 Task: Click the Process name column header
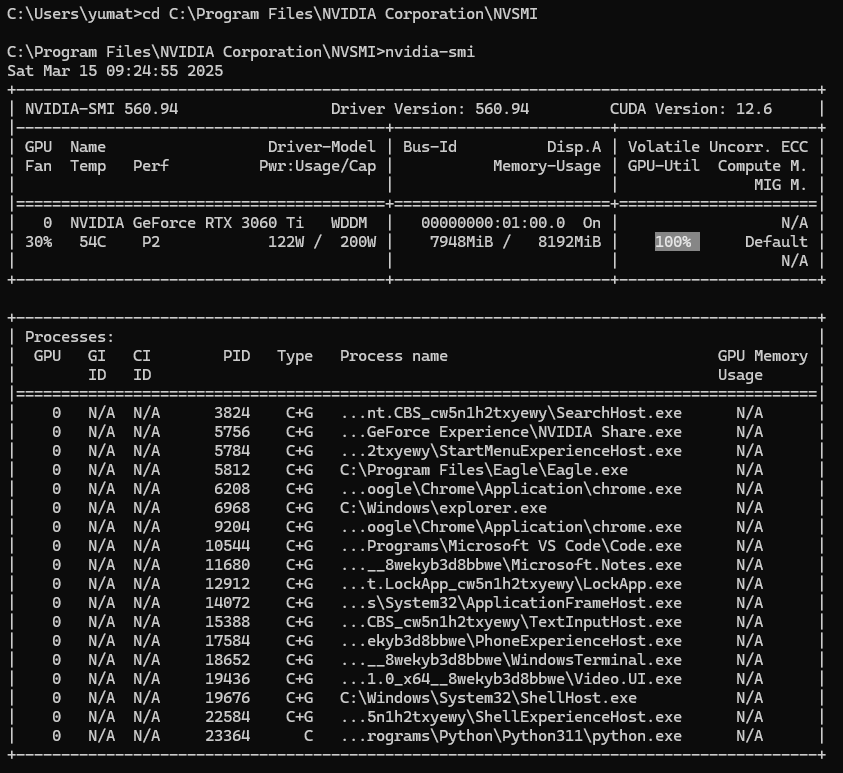[393, 356]
